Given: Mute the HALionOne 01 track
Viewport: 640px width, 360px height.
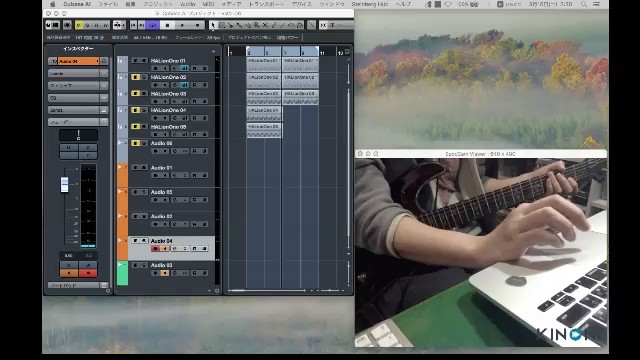Looking at the screenshot, I should (136, 60).
